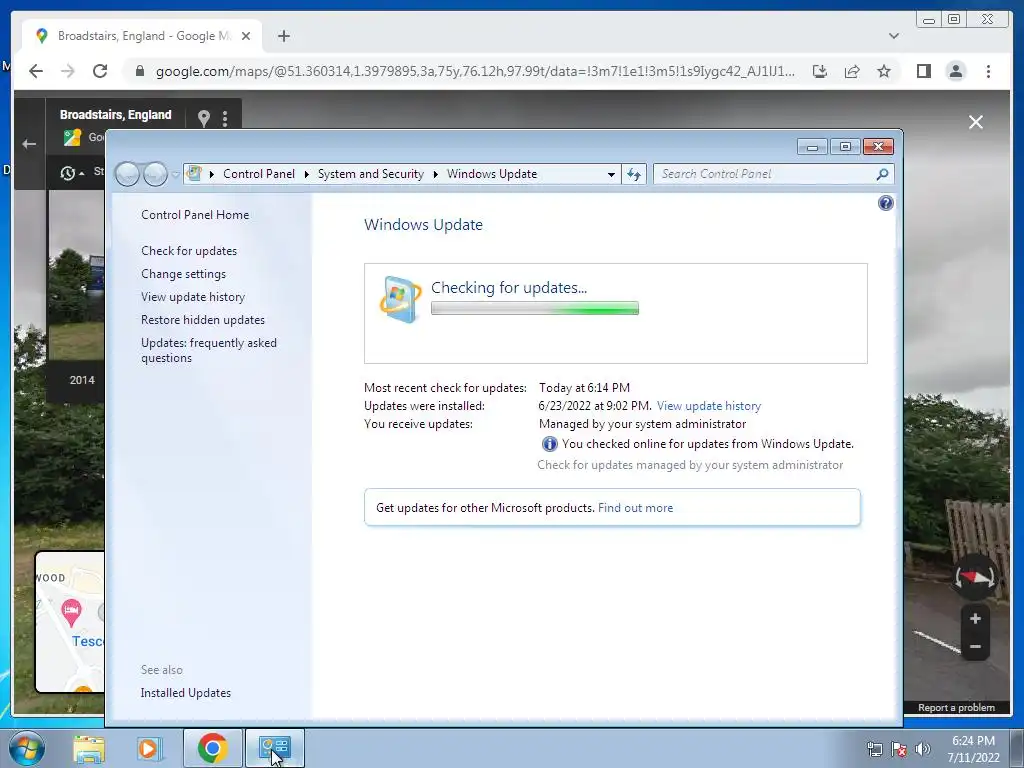Click Chrome's back navigation arrow
The width and height of the screenshot is (1024, 768).
click(36, 71)
